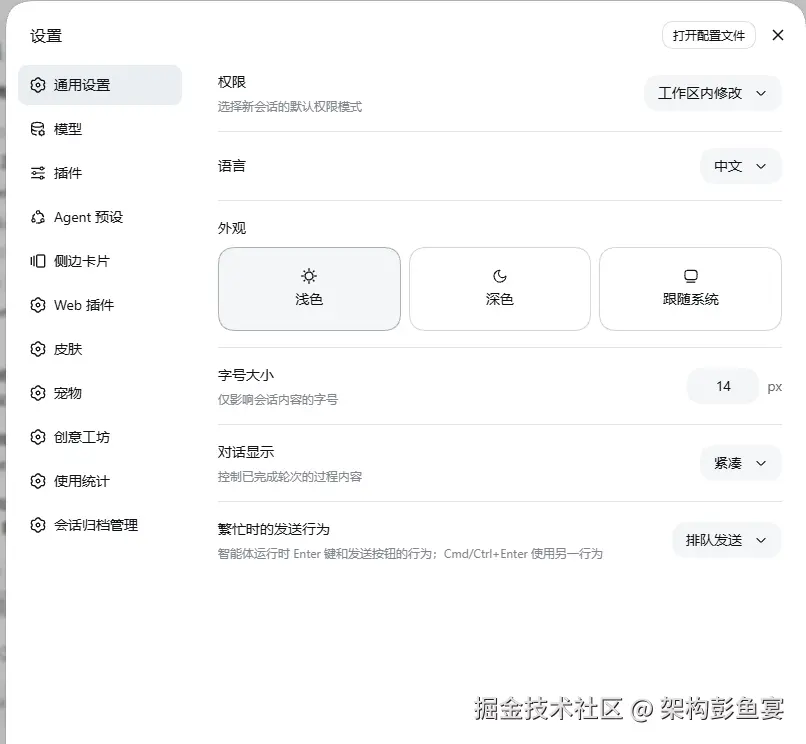Click the gear icon beside 宠物
The image size is (806, 744).
tap(38, 393)
